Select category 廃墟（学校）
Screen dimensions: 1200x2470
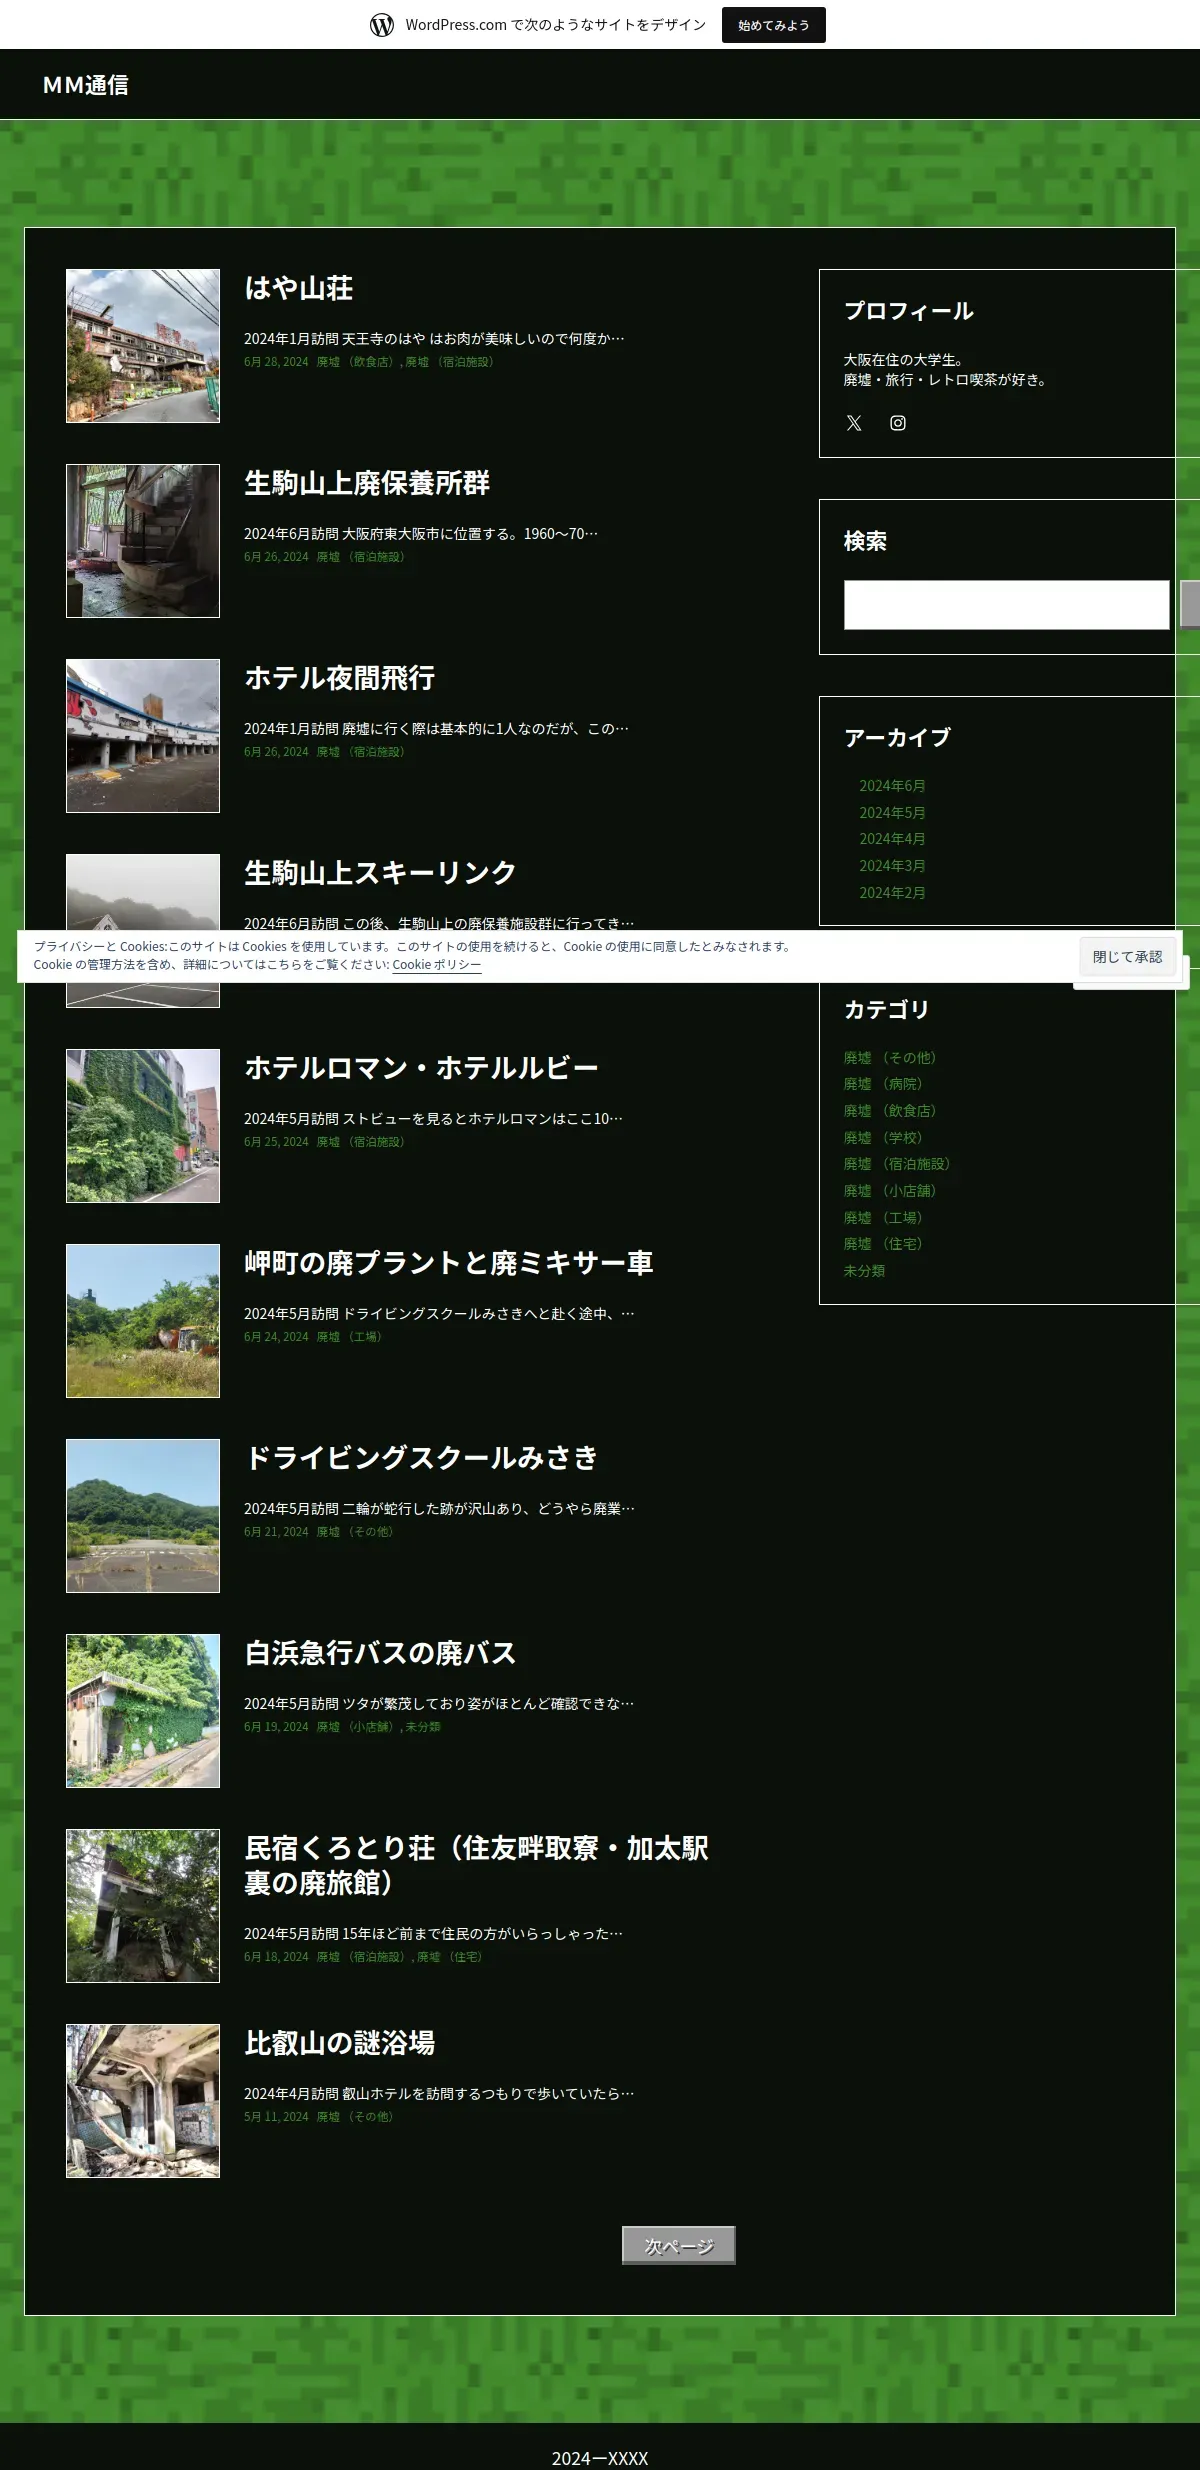click(883, 1138)
